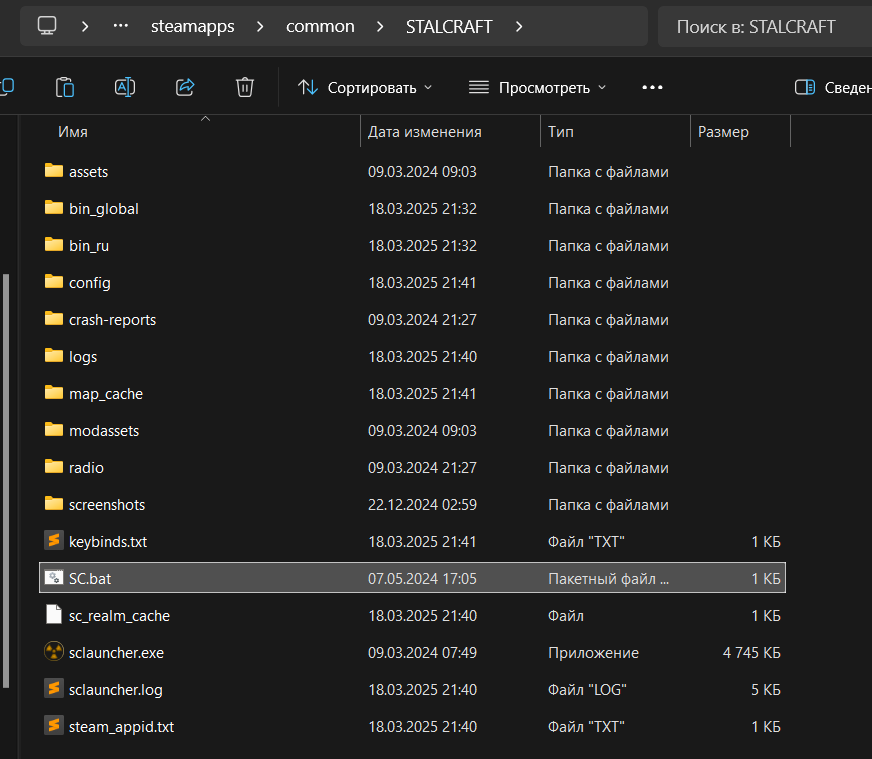Select the file name SC.bat
Image resolution: width=872 pixels, height=759 pixels.
(90, 579)
